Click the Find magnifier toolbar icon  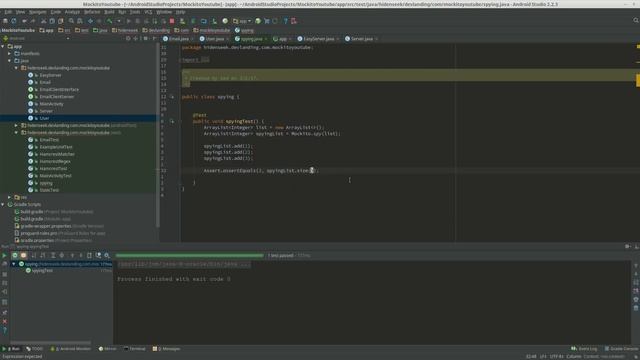(x=71, y=21)
